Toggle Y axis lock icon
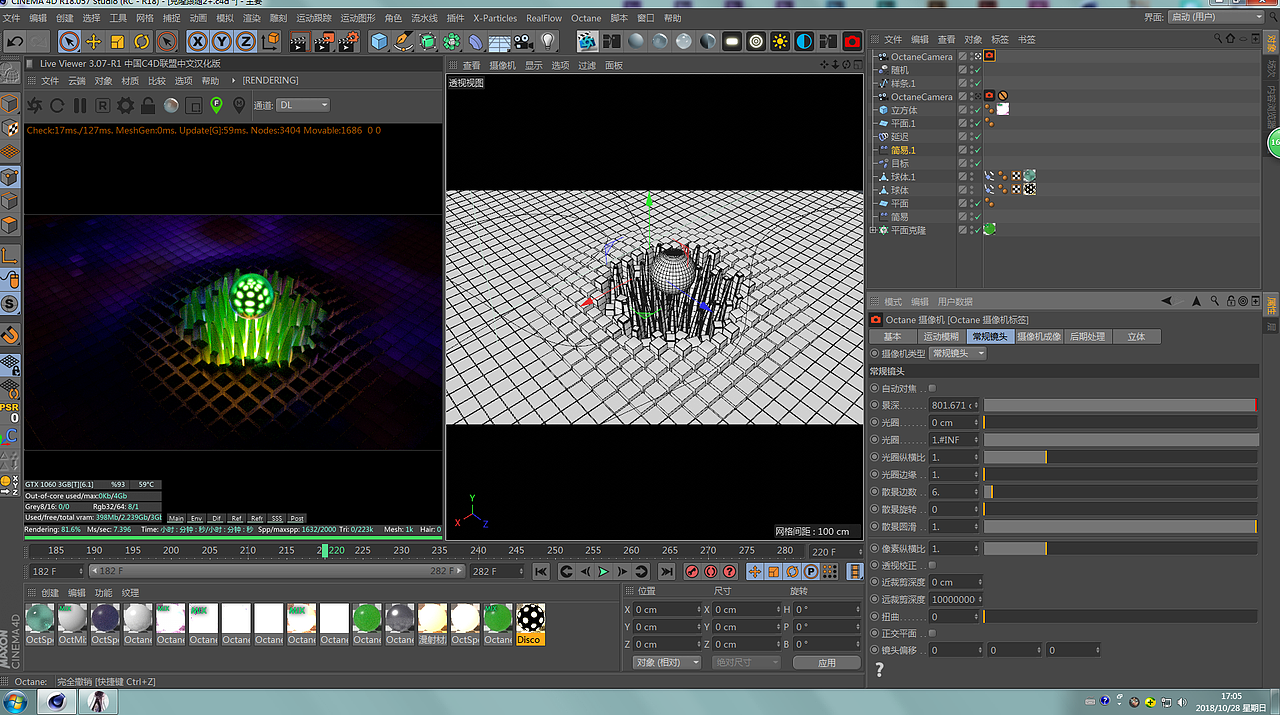 coord(221,41)
